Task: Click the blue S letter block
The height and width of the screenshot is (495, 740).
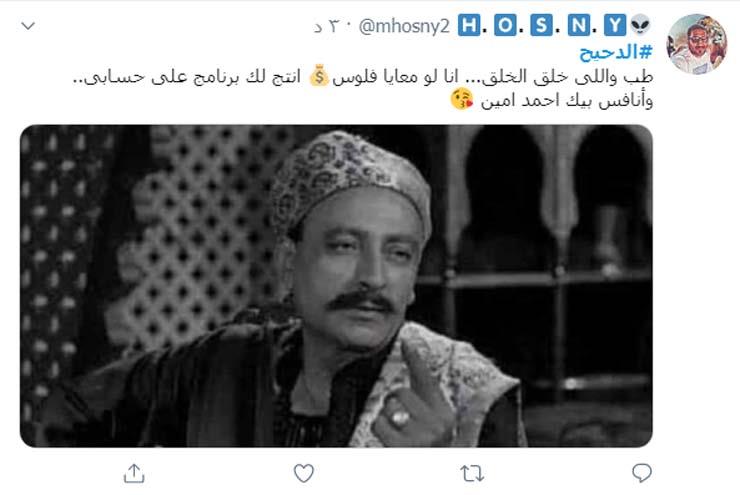Action: click(541, 25)
